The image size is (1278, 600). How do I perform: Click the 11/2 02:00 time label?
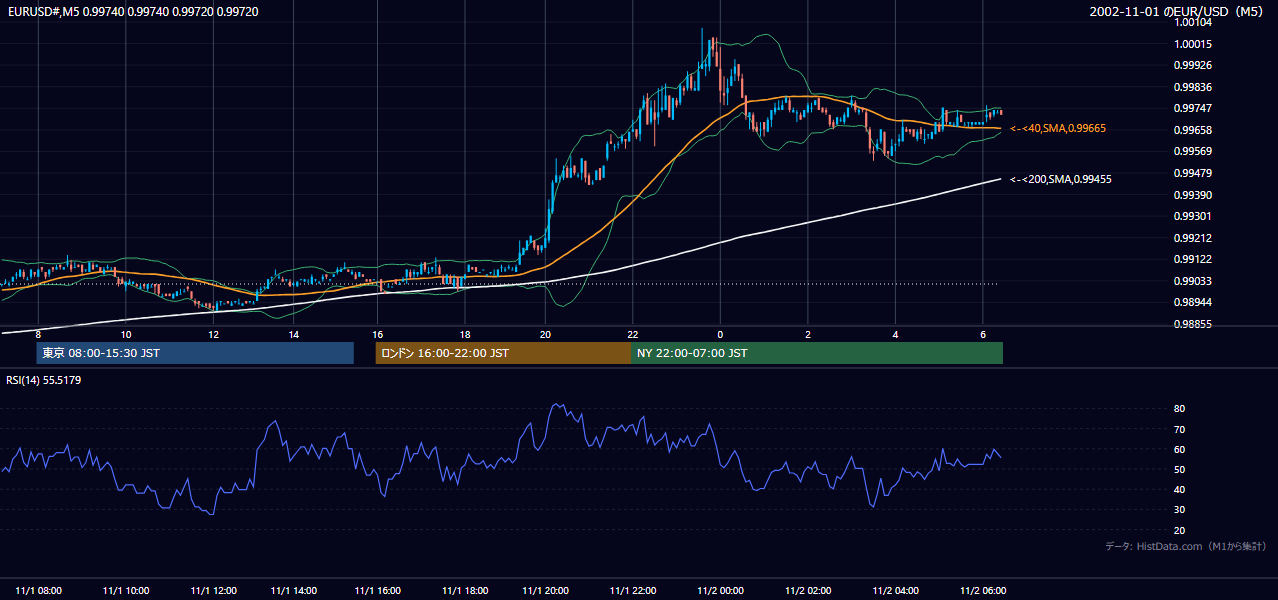(x=808, y=591)
